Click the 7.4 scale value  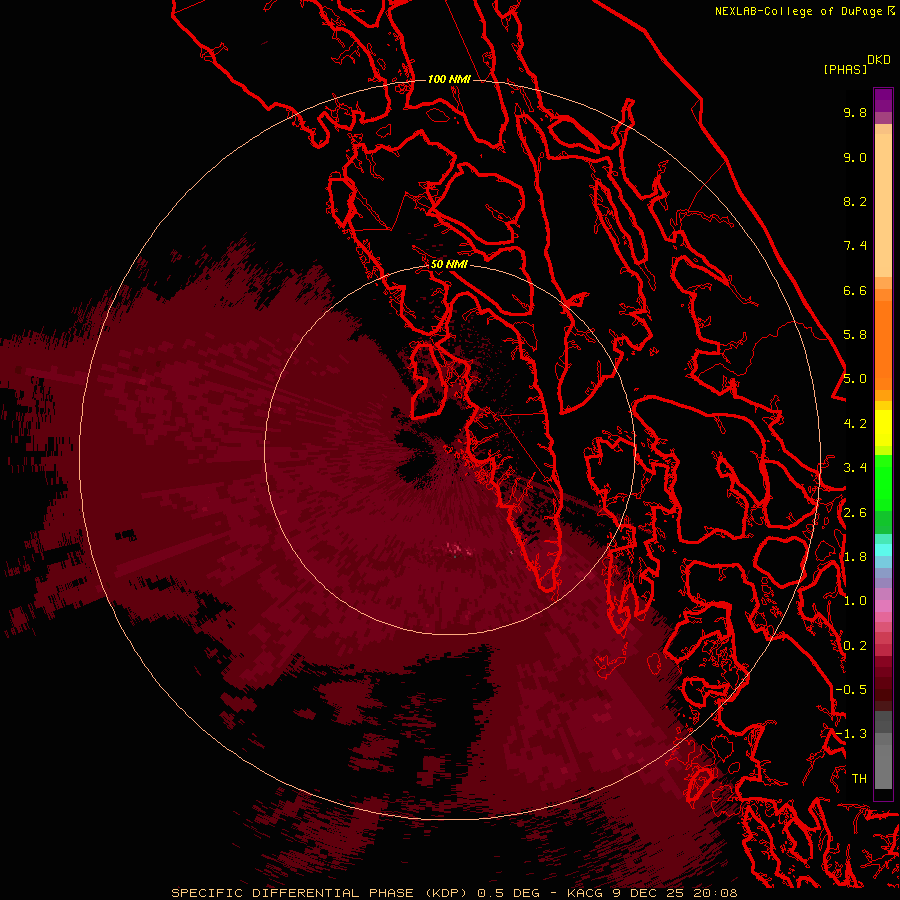(855, 246)
